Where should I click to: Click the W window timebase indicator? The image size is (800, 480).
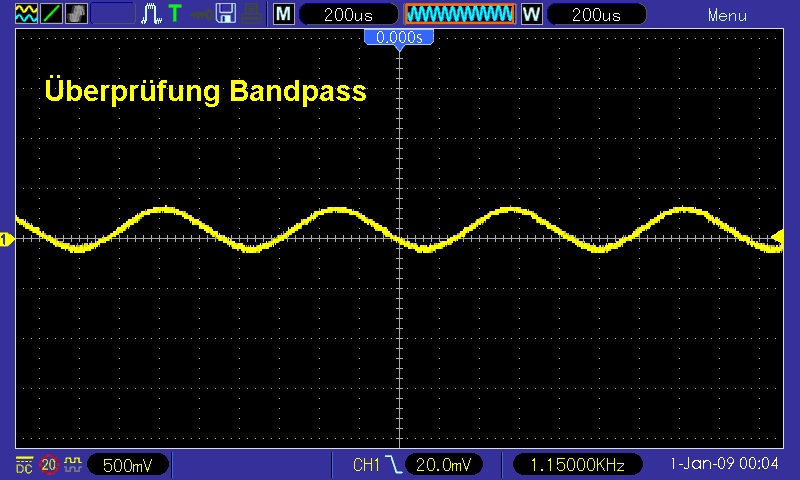coord(531,14)
